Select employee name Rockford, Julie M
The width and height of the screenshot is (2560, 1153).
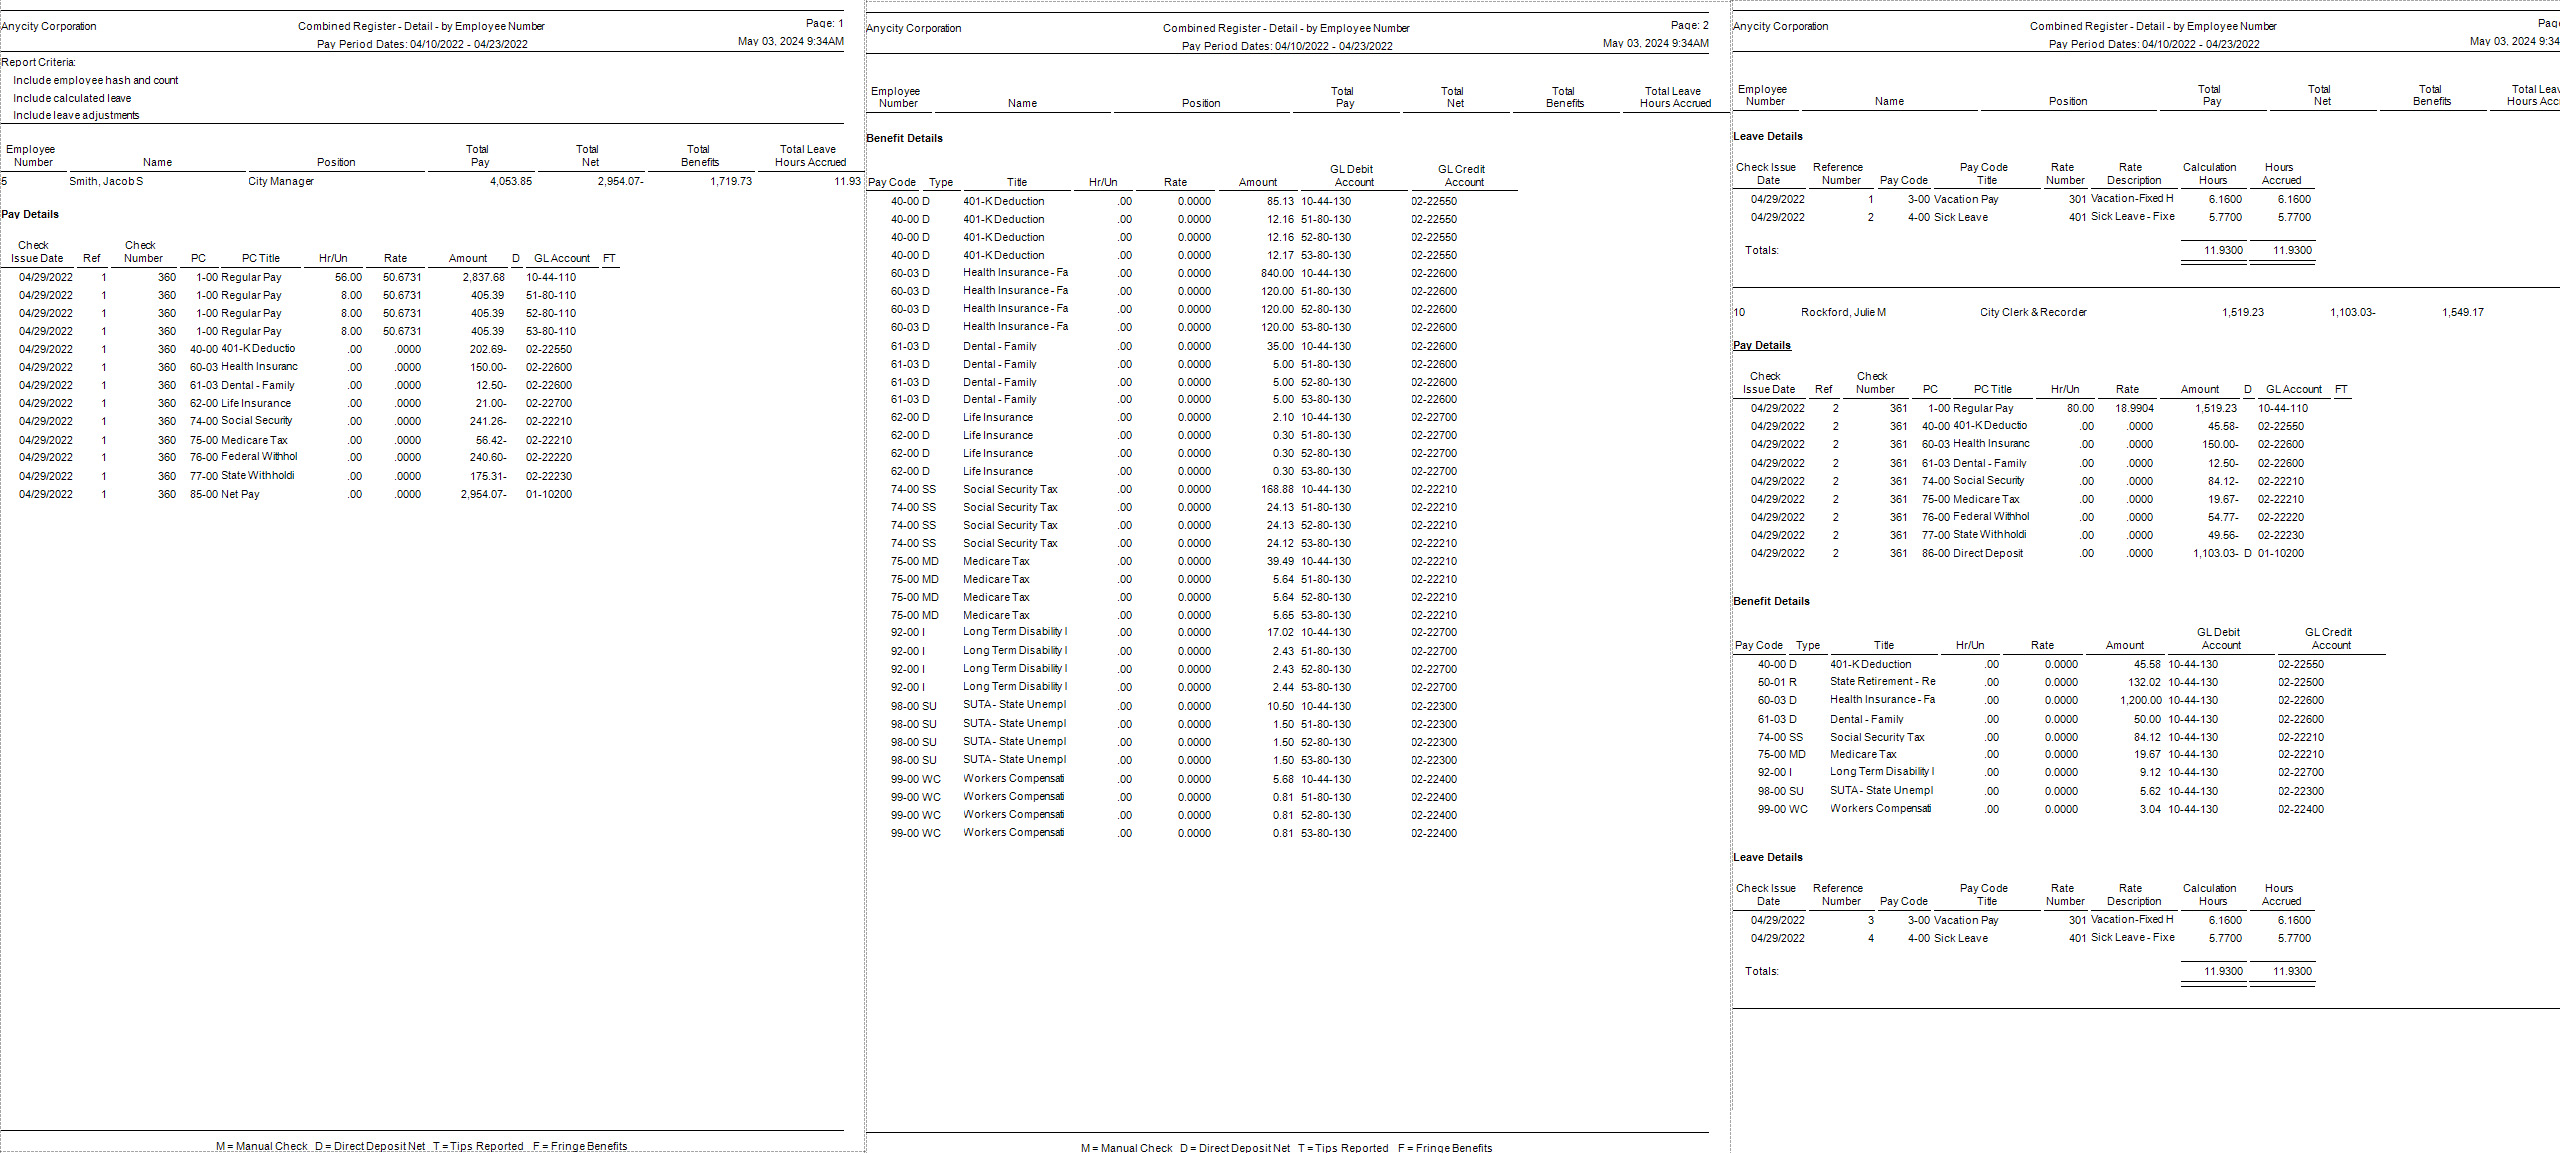click(1843, 312)
